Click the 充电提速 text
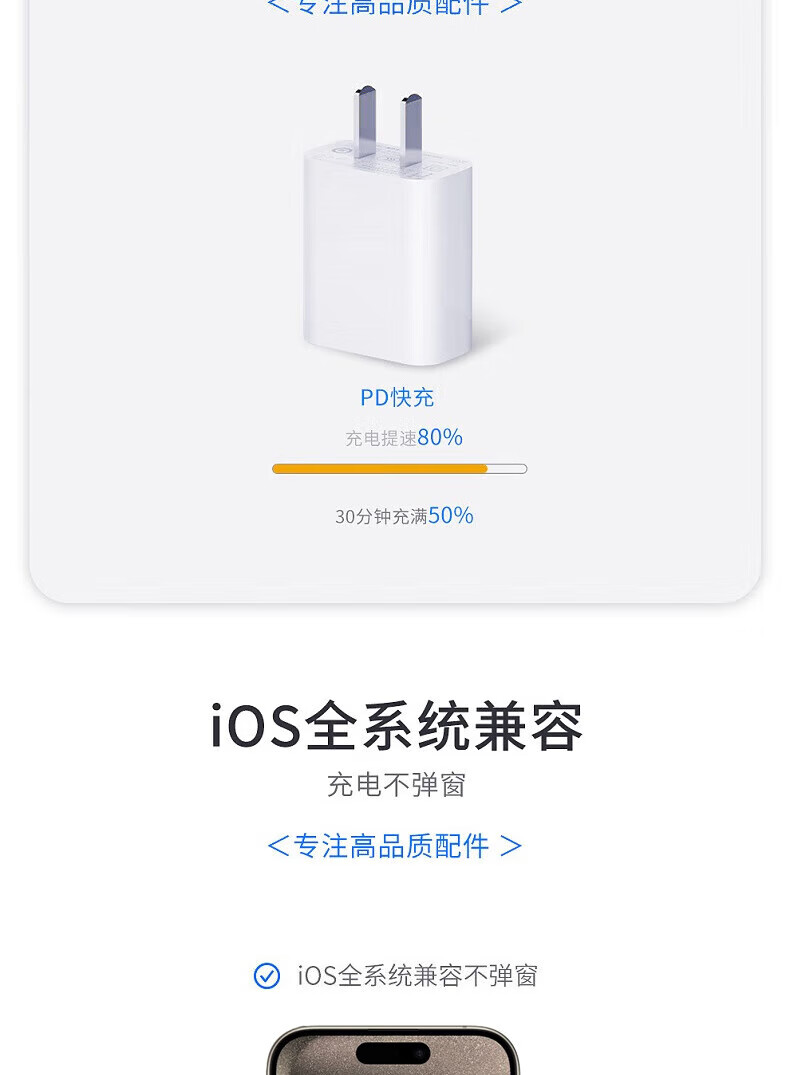The height and width of the screenshot is (1075, 790). (x=381, y=438)
